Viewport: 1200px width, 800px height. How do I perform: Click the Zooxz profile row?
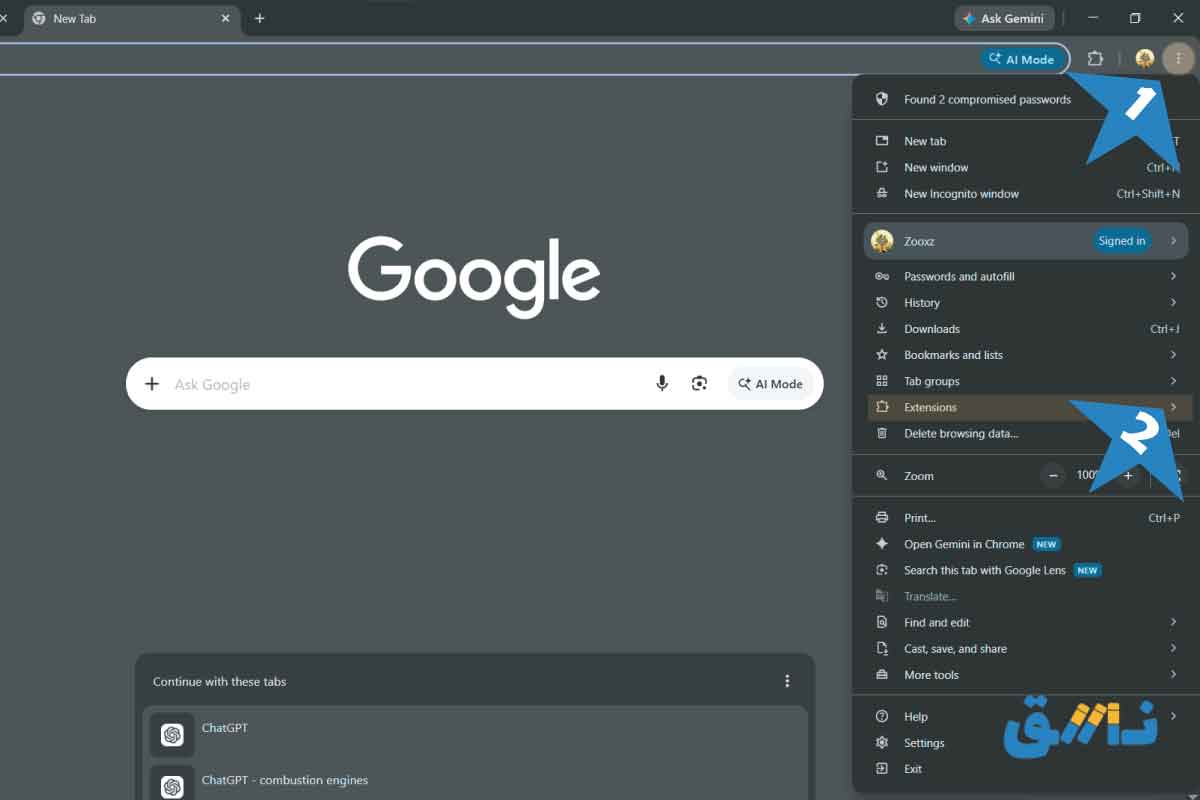(1025, 240)
